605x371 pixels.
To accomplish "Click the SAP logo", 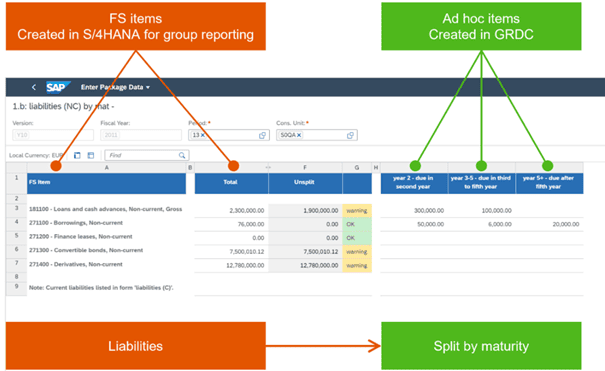I will 58,87.
